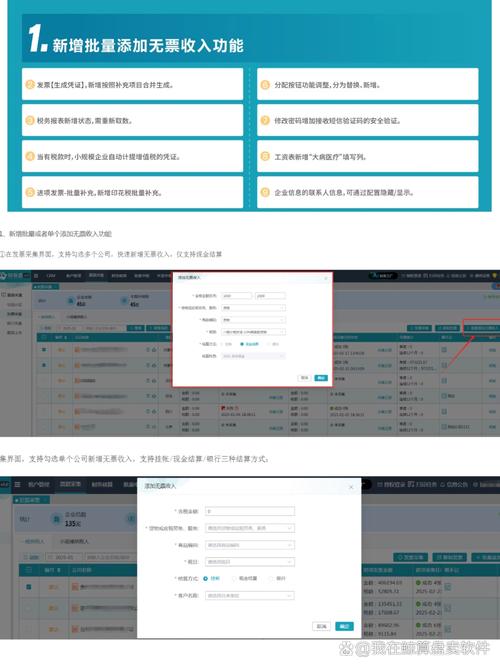Toggle the table header select-all checkbox in lower screenshot
This screenshot has width=500, height=667.
[x=29, y=570]
